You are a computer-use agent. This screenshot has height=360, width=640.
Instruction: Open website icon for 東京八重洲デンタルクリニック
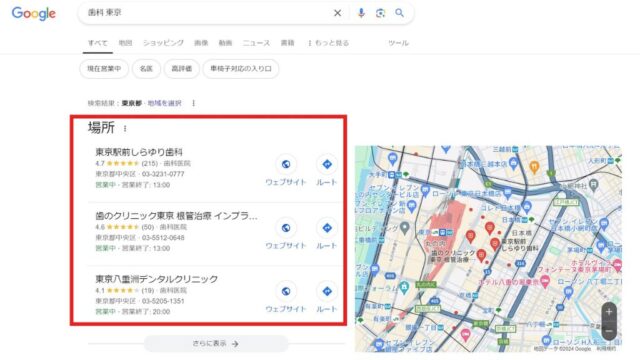coord(286,291)
